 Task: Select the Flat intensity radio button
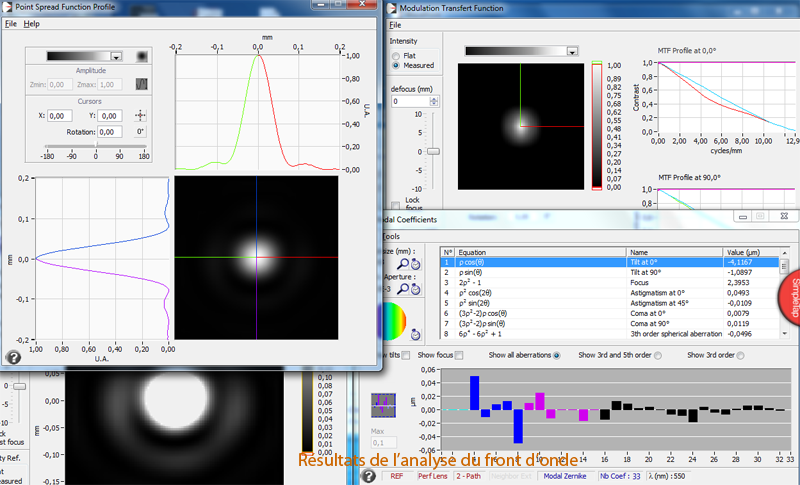tap(396, 56)
